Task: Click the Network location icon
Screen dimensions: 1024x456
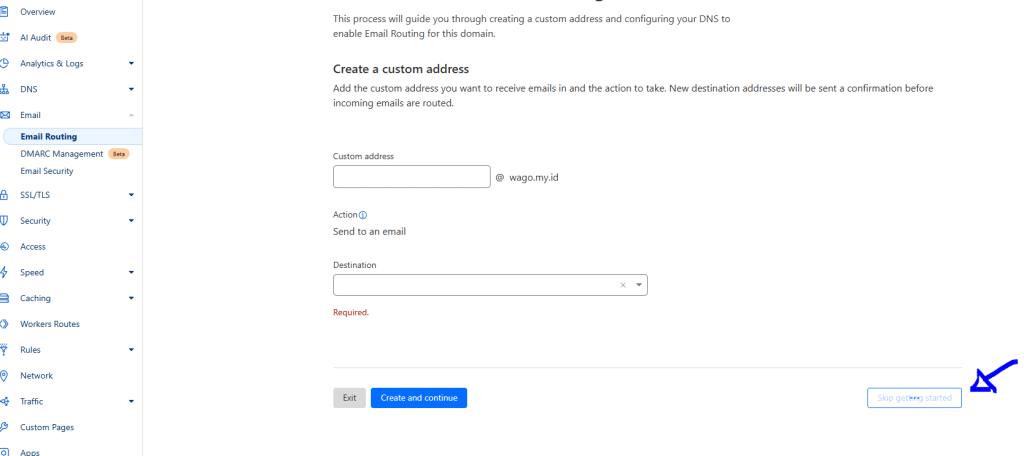Action: 5,376
